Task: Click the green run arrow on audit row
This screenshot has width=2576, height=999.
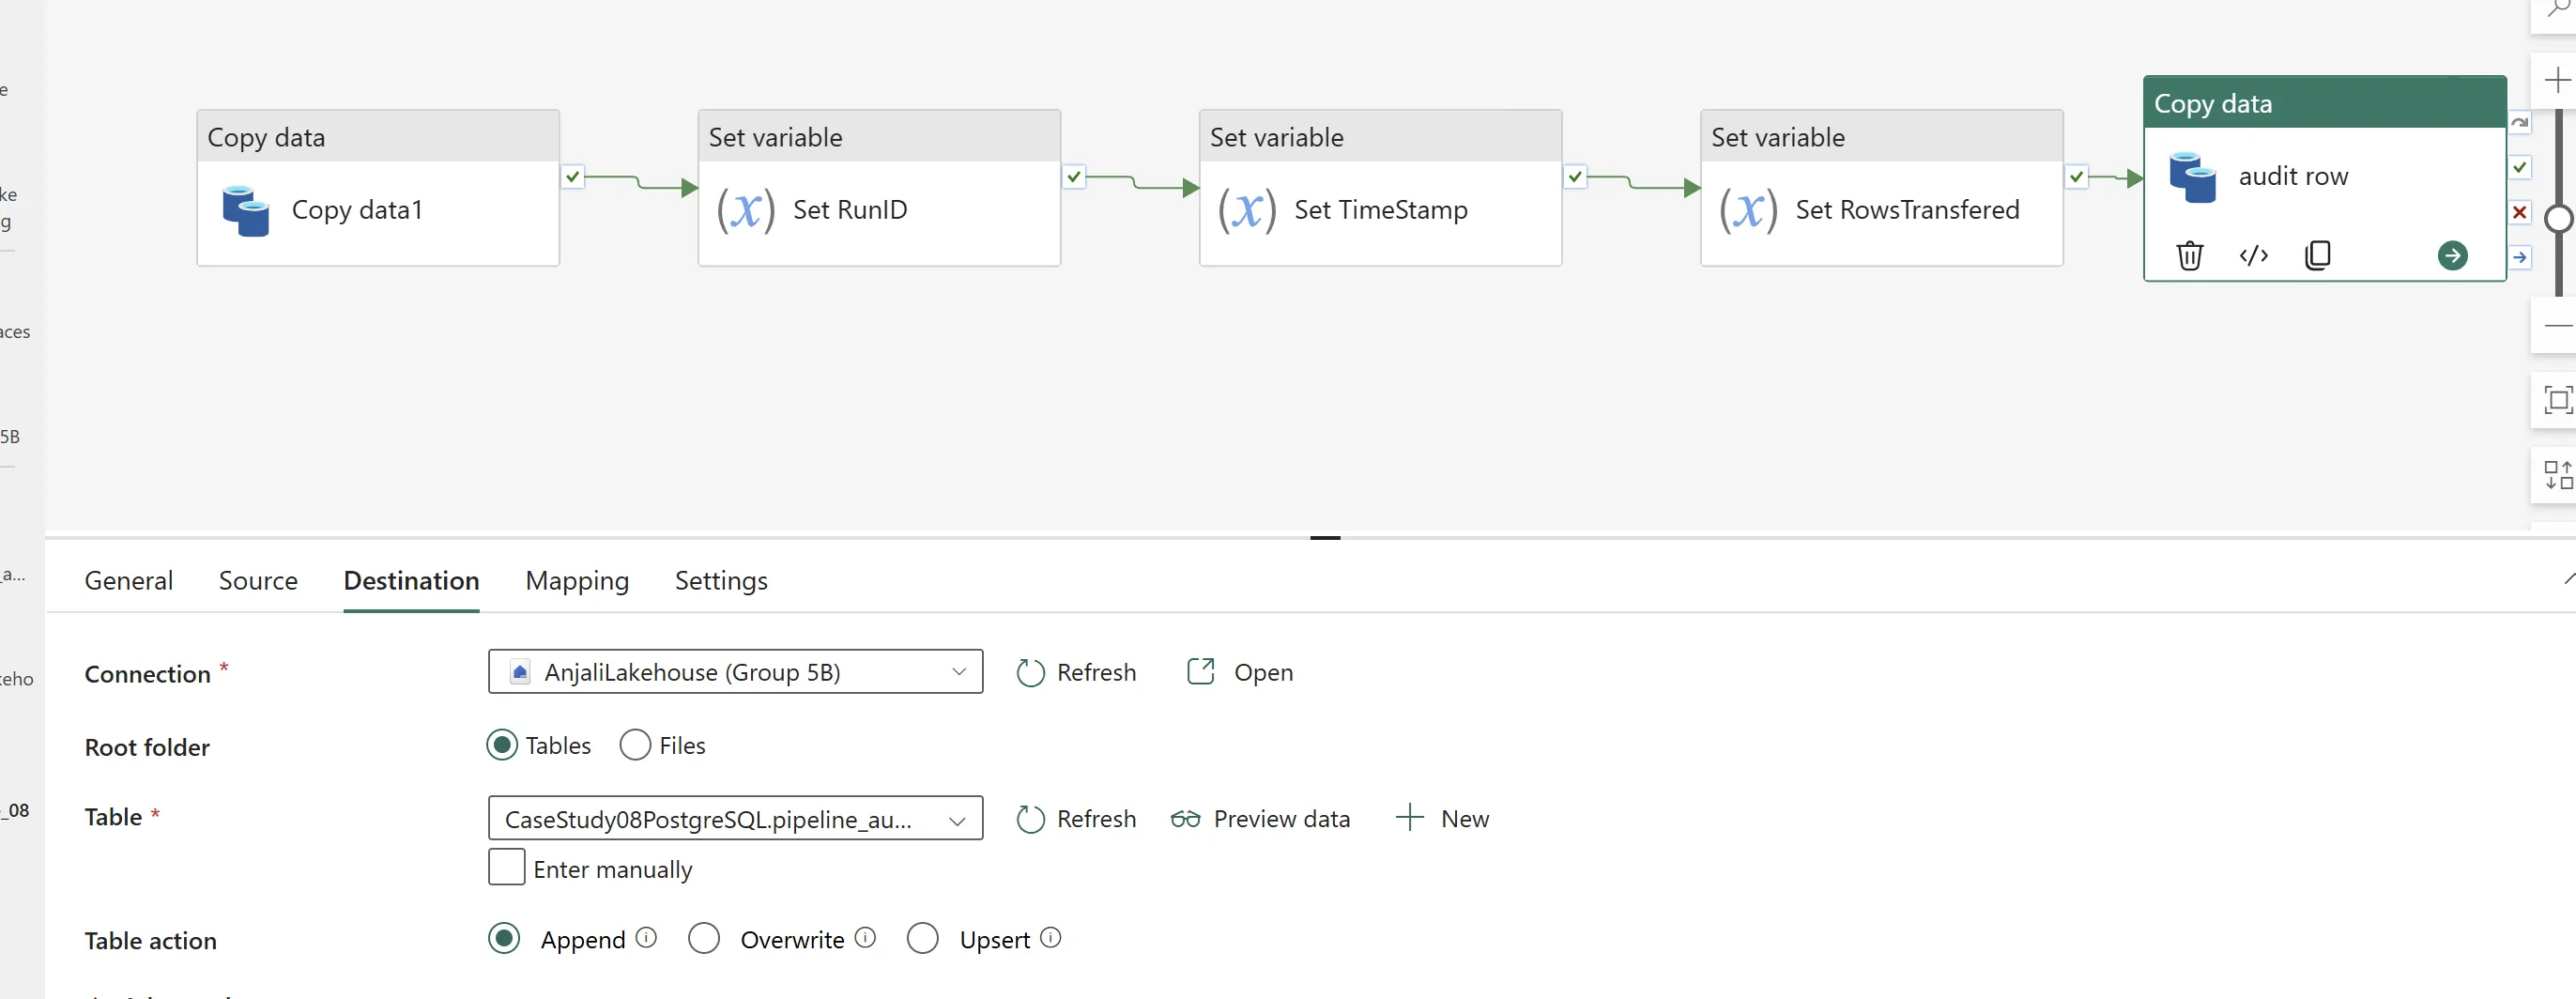Action: pyautogui.click(x=2452, y=256)
